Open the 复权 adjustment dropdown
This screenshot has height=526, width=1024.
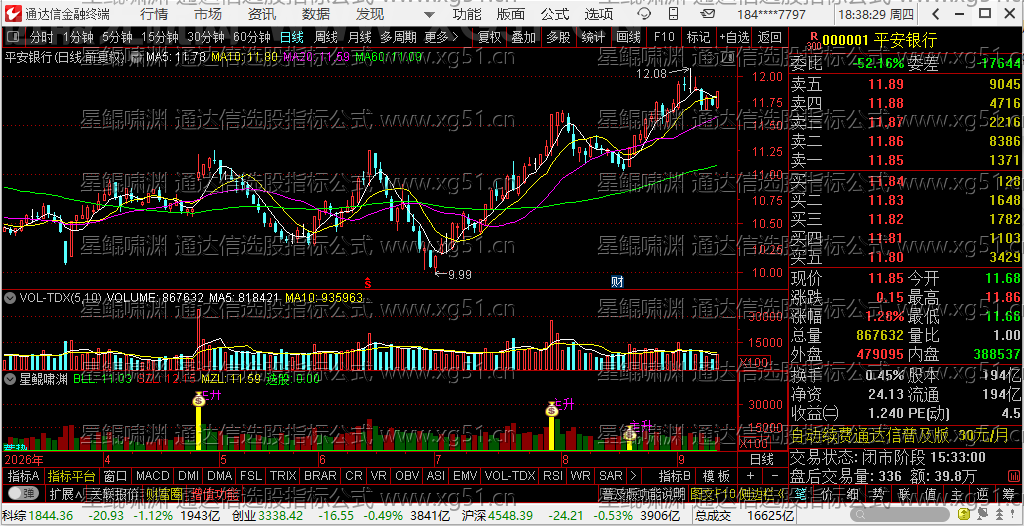tap(489, 37)
